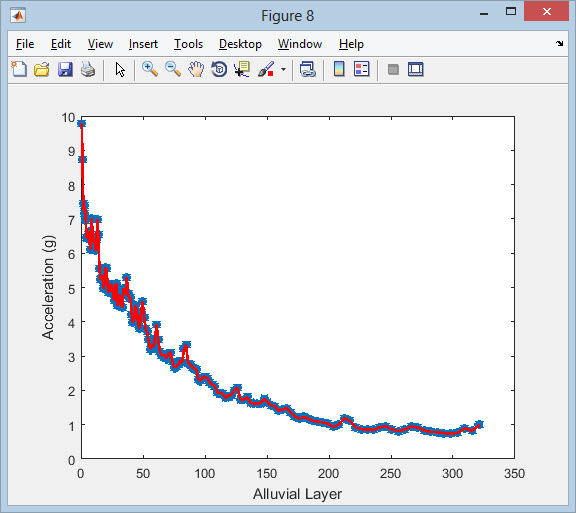This screenshot has width=576, height=513.
Task: Click the Show Plot Tools icon
Action: coord(415,69)
